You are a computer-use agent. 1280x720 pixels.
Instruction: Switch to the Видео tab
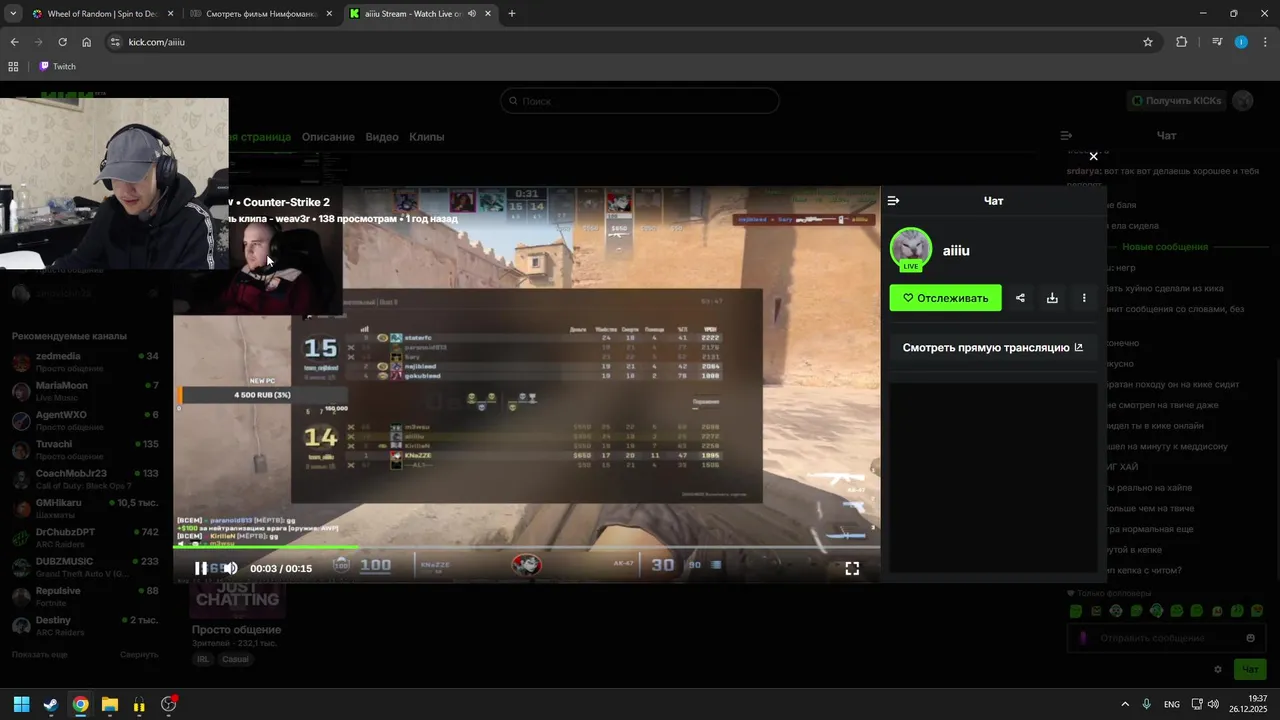click(x=382, y=137)
